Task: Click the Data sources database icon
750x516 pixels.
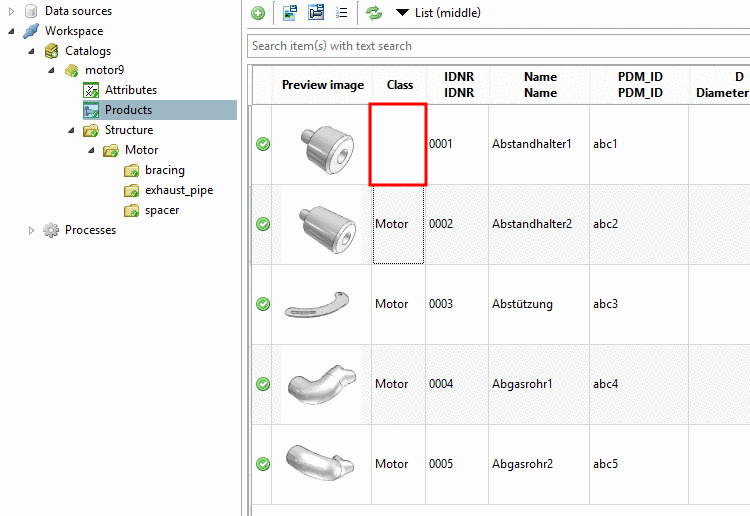Action: point(31,11)
